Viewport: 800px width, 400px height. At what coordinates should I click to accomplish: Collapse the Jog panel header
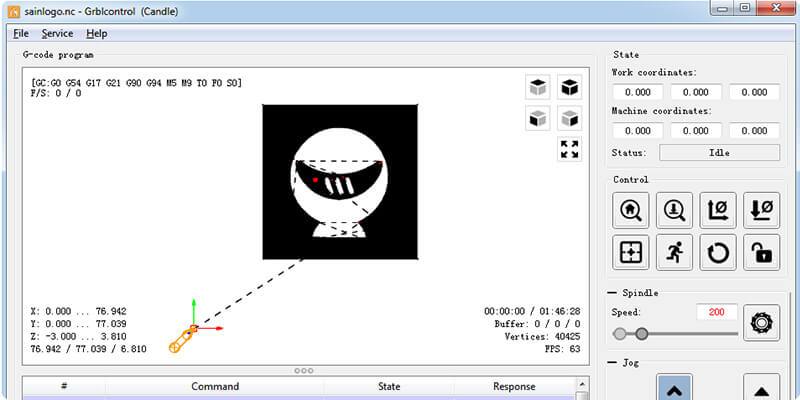(x=623, y=363)
